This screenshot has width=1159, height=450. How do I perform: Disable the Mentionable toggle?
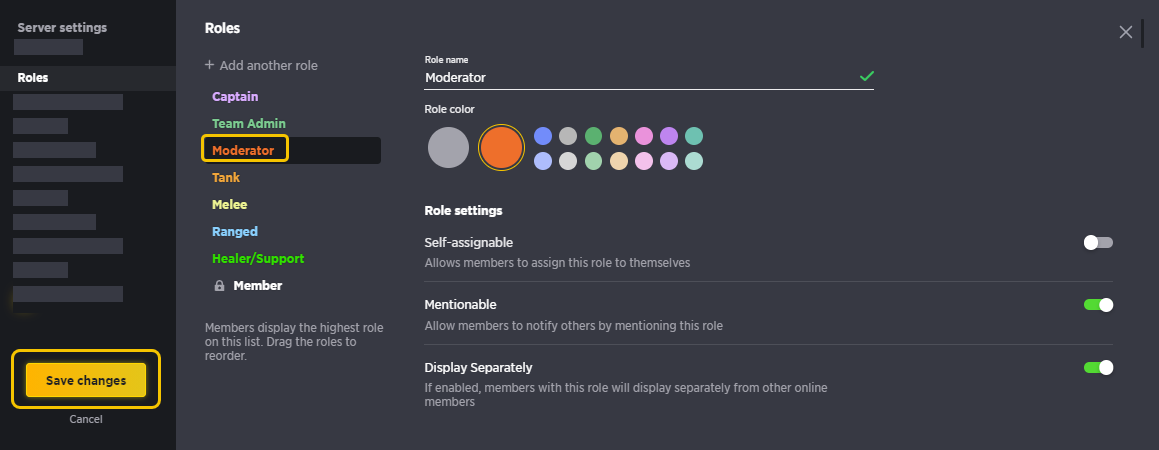pyautogui.click(x=1098, y=304)
